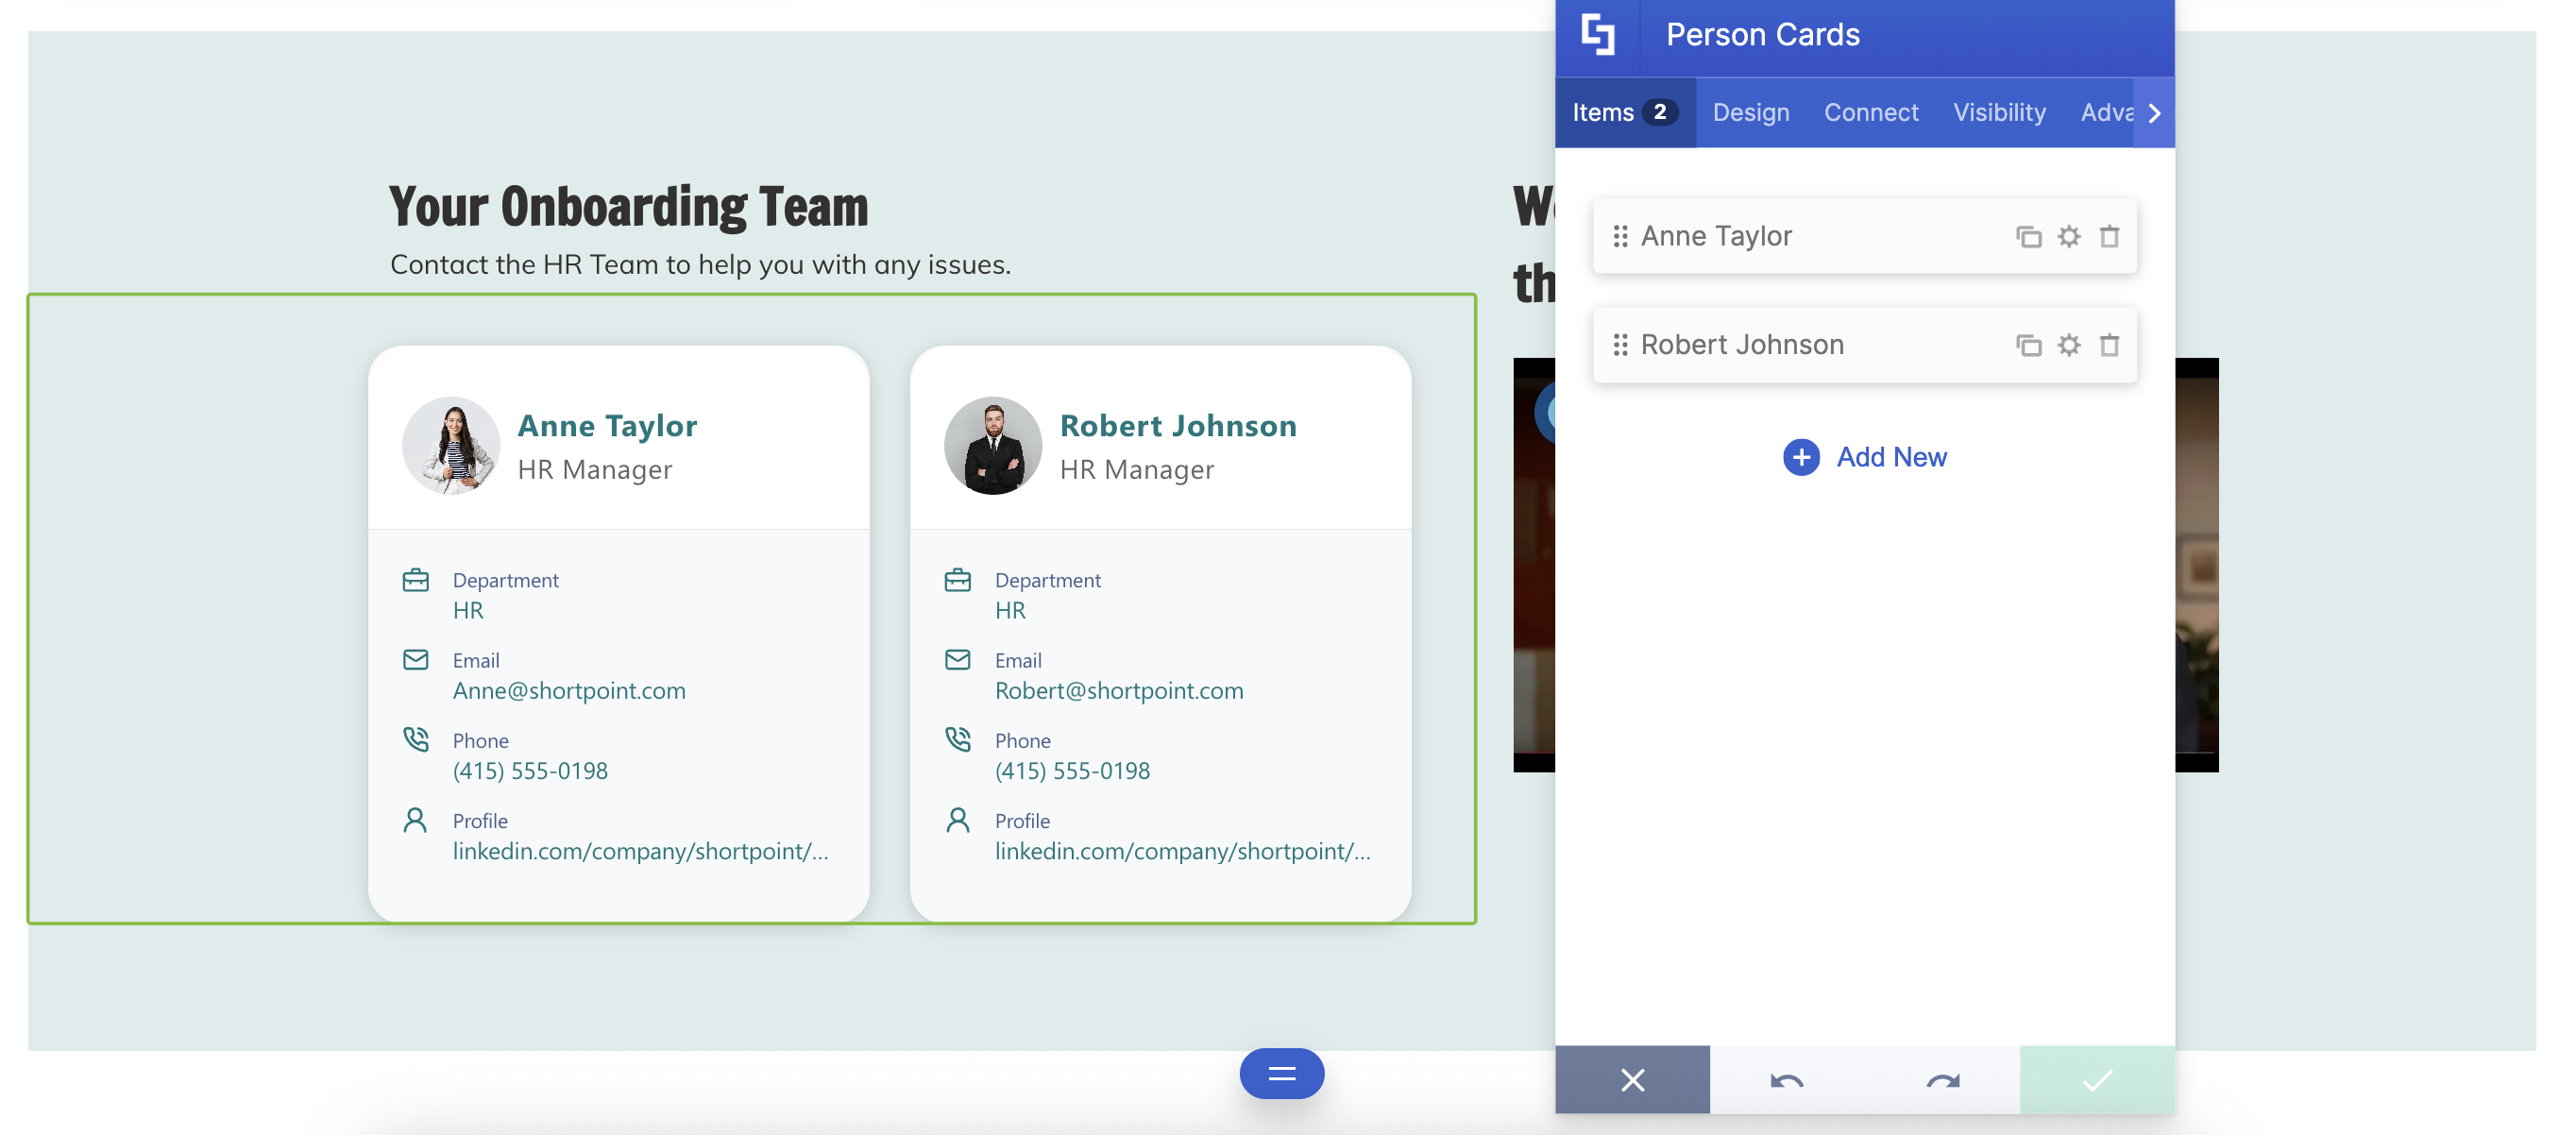Click the undo arrow icon
Viewport: 2576px width, 1135px height.
(1786, 1080)
